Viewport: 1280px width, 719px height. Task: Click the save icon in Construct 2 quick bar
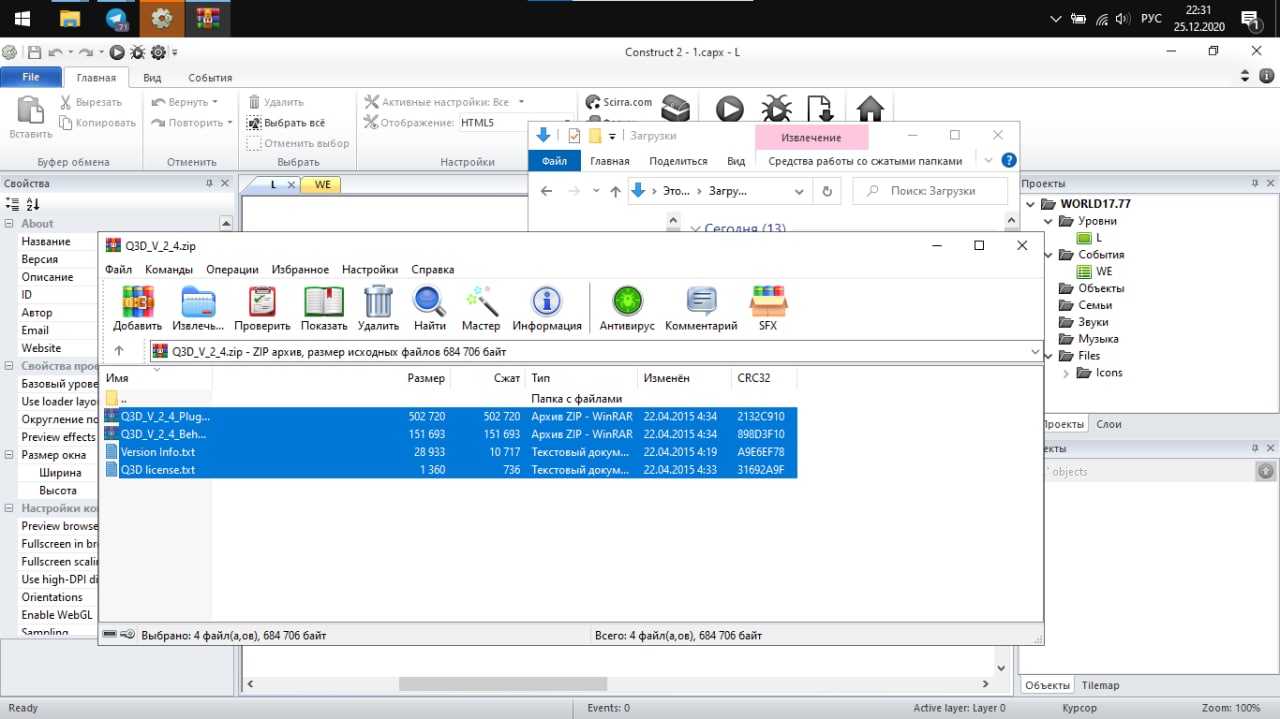tap(35, 52)
